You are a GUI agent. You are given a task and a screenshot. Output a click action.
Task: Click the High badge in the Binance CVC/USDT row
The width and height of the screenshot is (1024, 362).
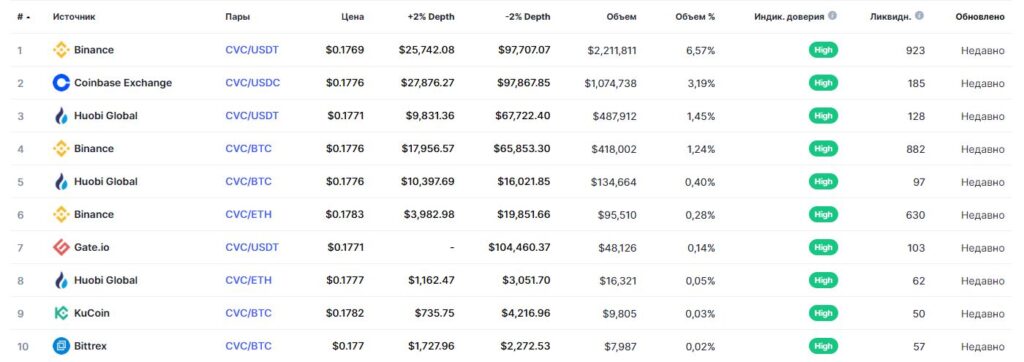[x=823, y=50]
